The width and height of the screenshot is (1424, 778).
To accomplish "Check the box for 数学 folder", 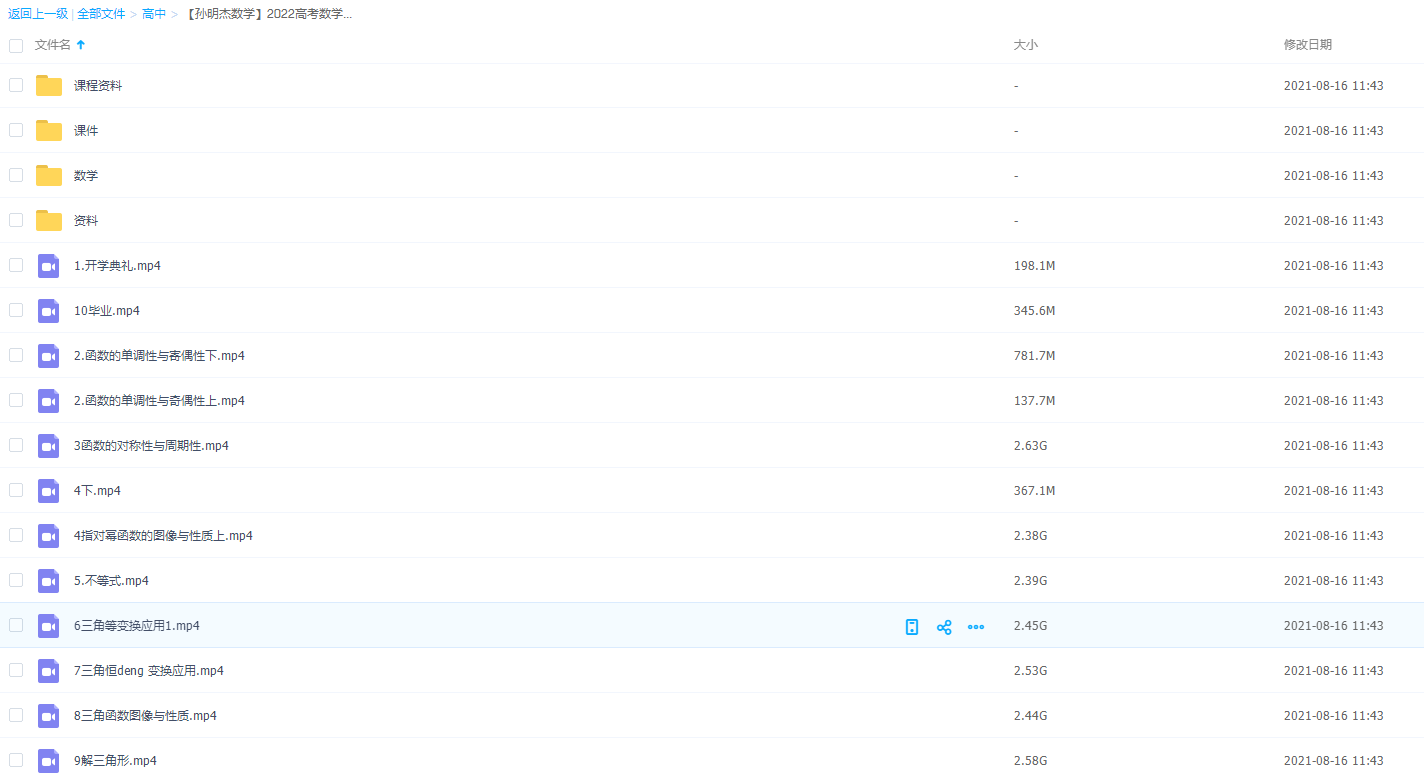I will [x=16, y=175].
